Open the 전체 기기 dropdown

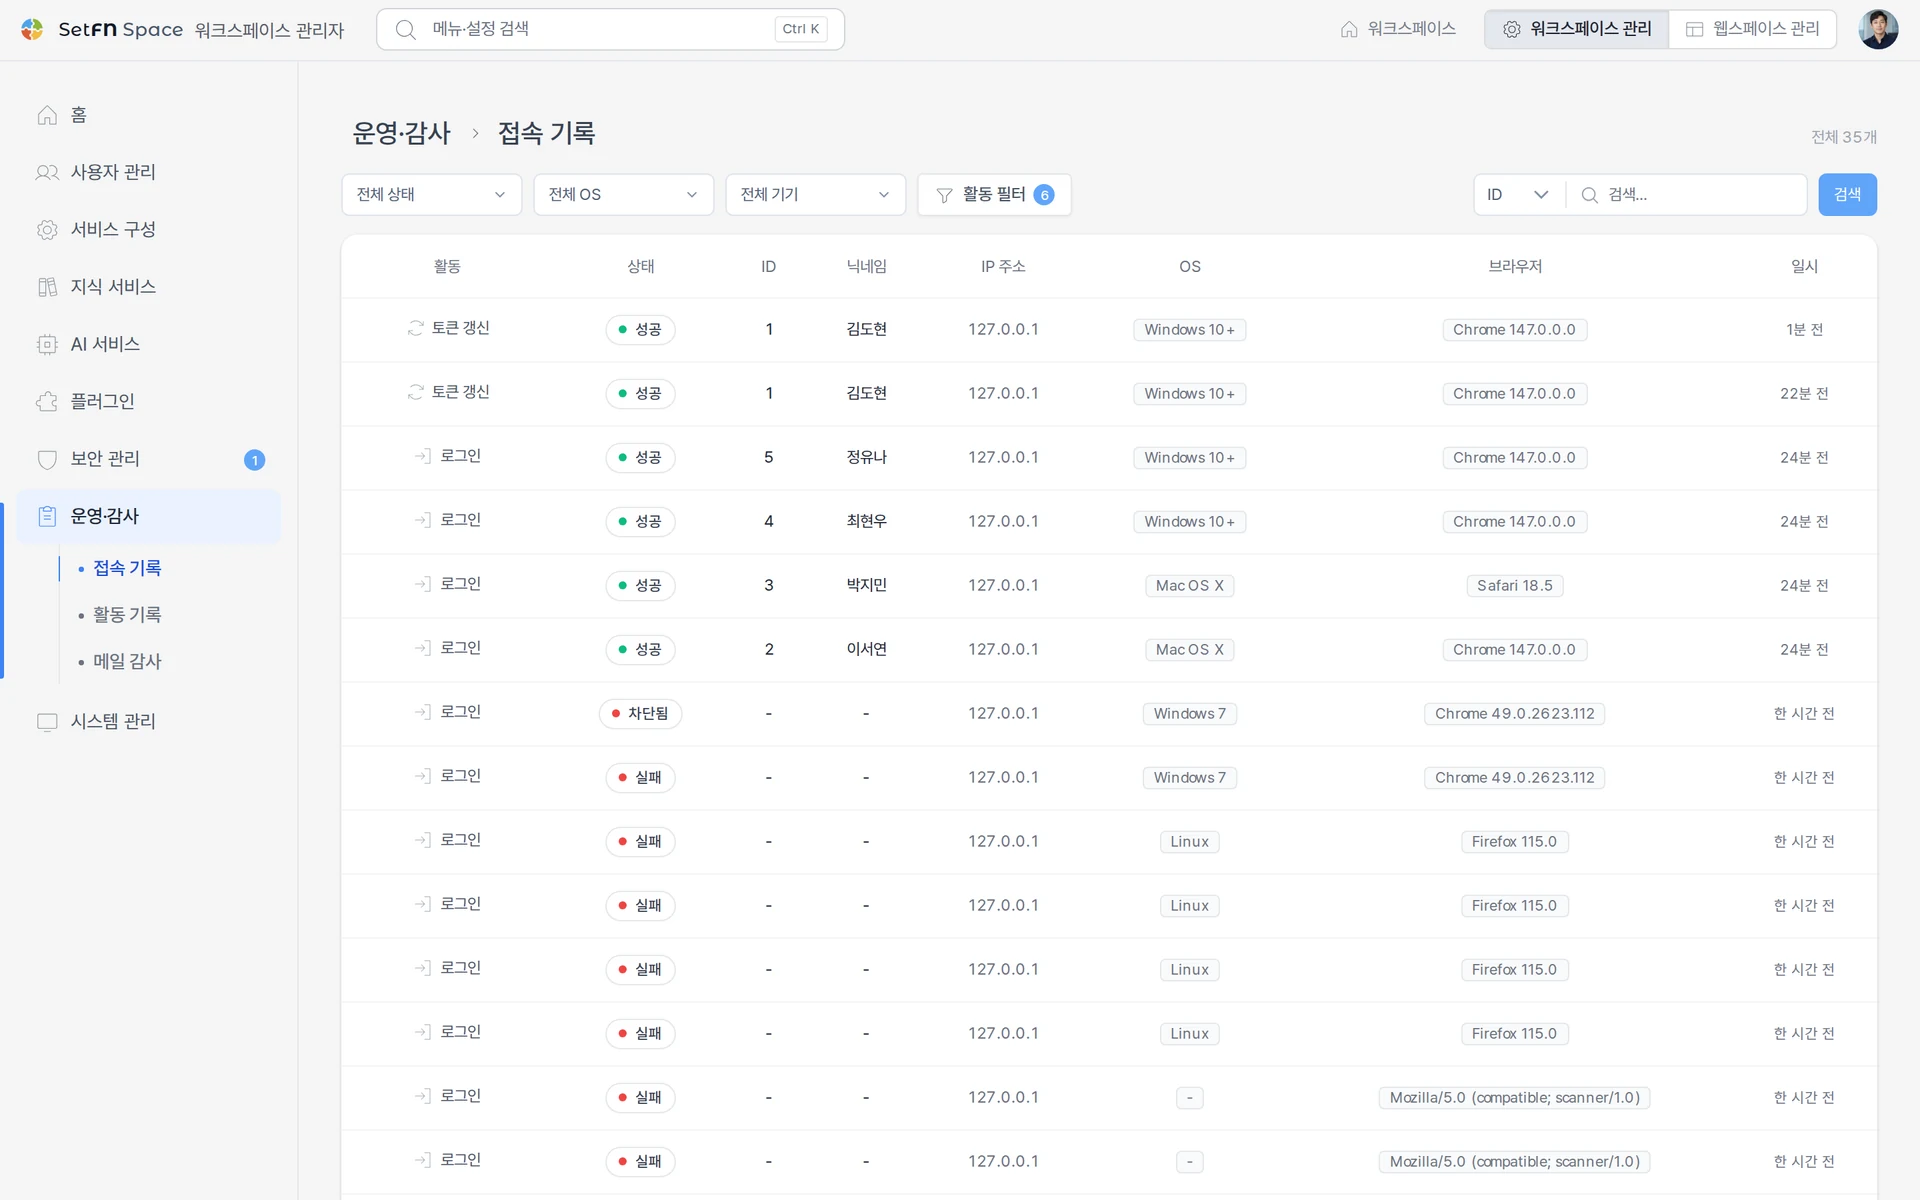[x=815, y=194]
